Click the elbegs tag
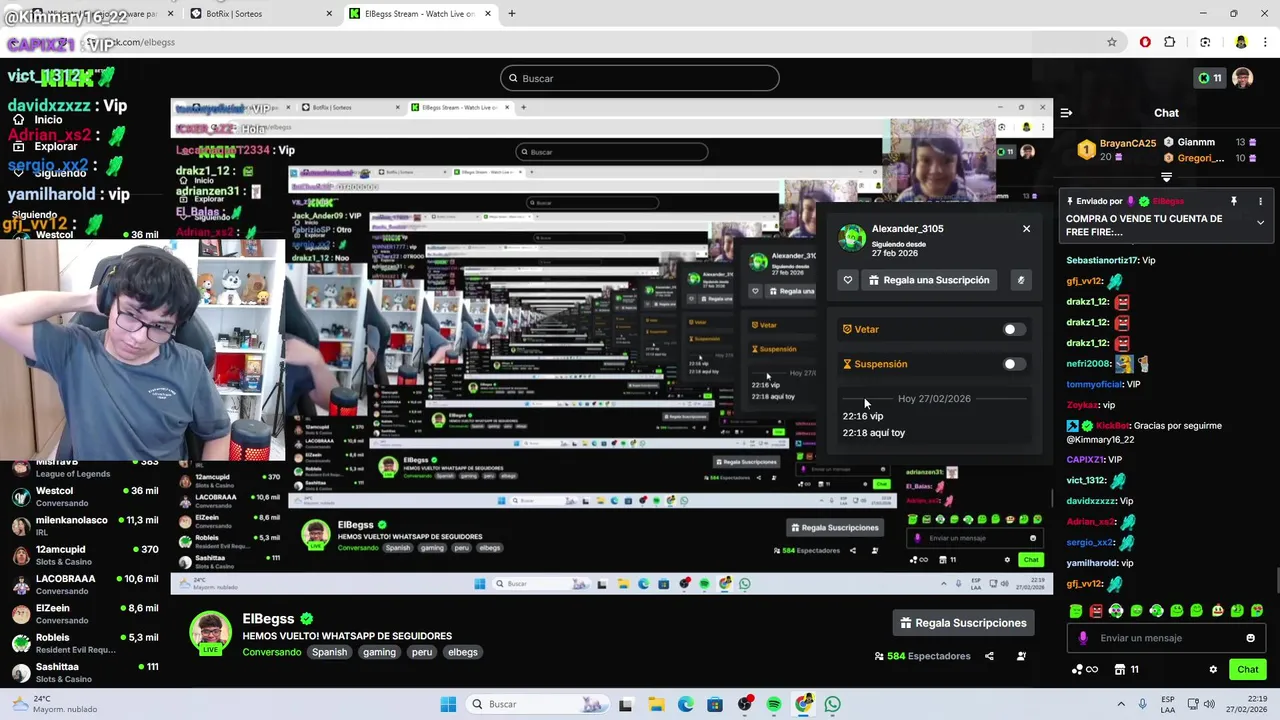Viewport: 1280px width, 720px height. click(x=463, y=652)
